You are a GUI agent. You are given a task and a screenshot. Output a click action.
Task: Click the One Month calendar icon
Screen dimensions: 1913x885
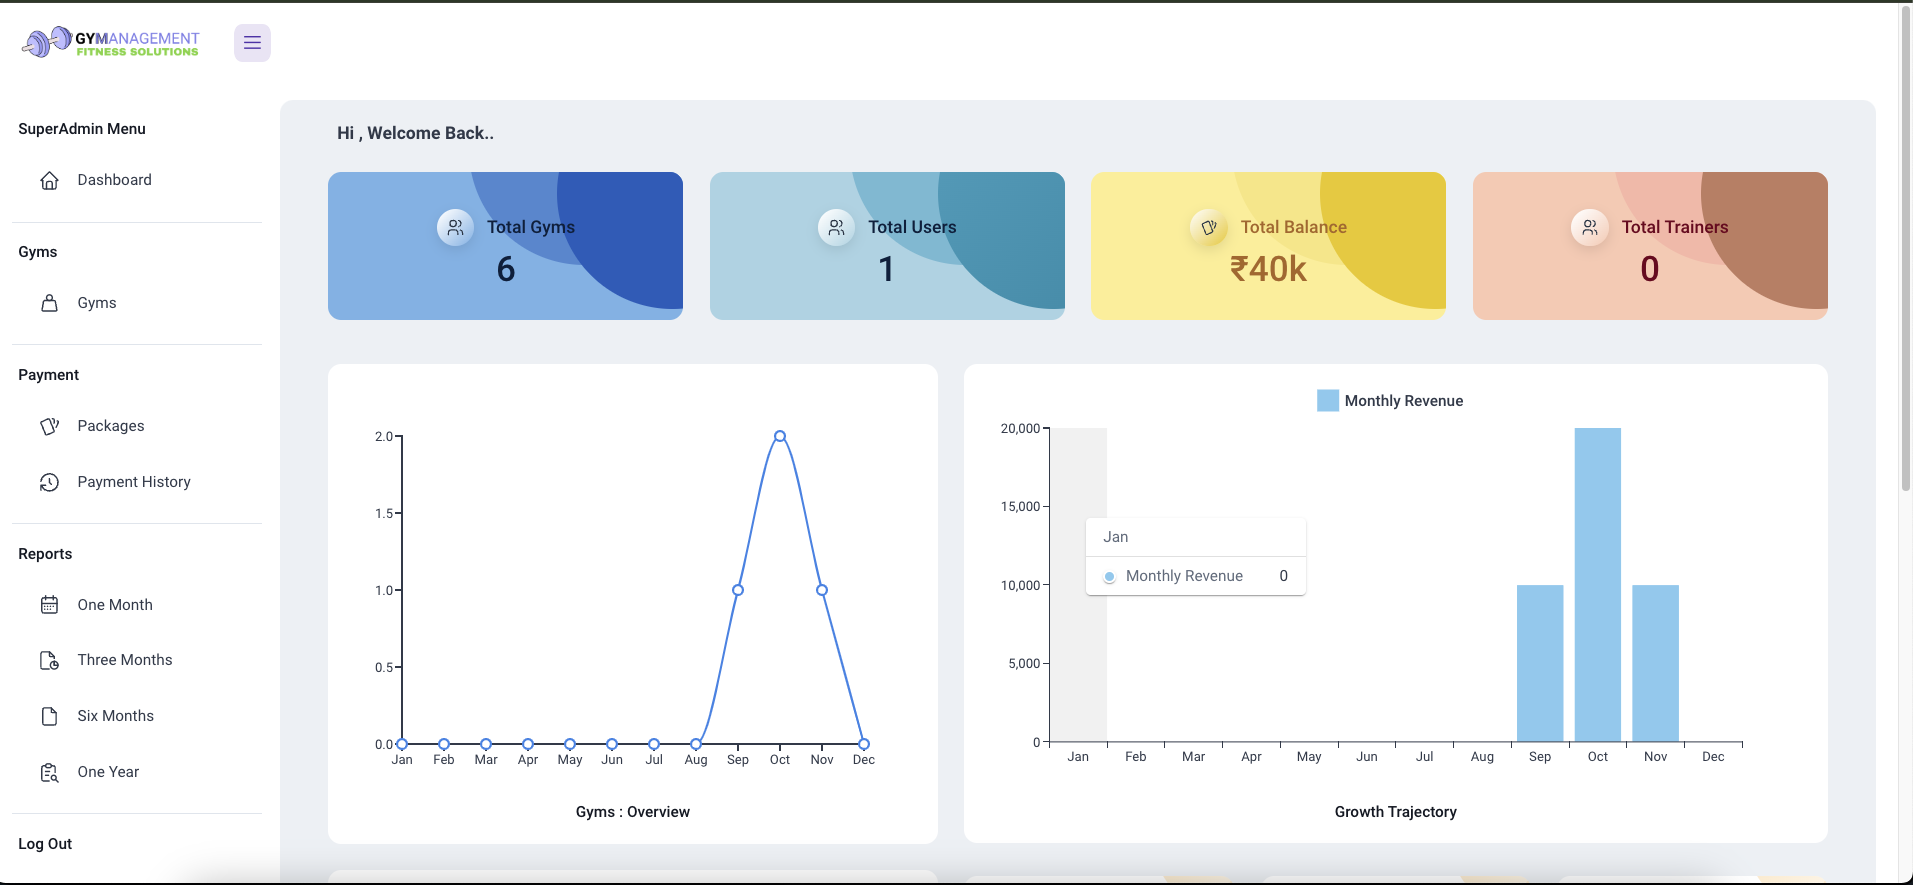click(49, 605)
